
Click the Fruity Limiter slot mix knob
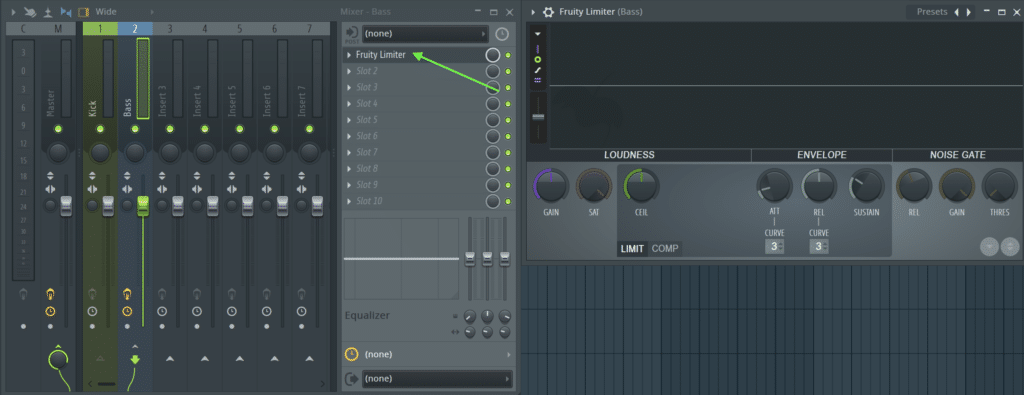tap(493, 55)
